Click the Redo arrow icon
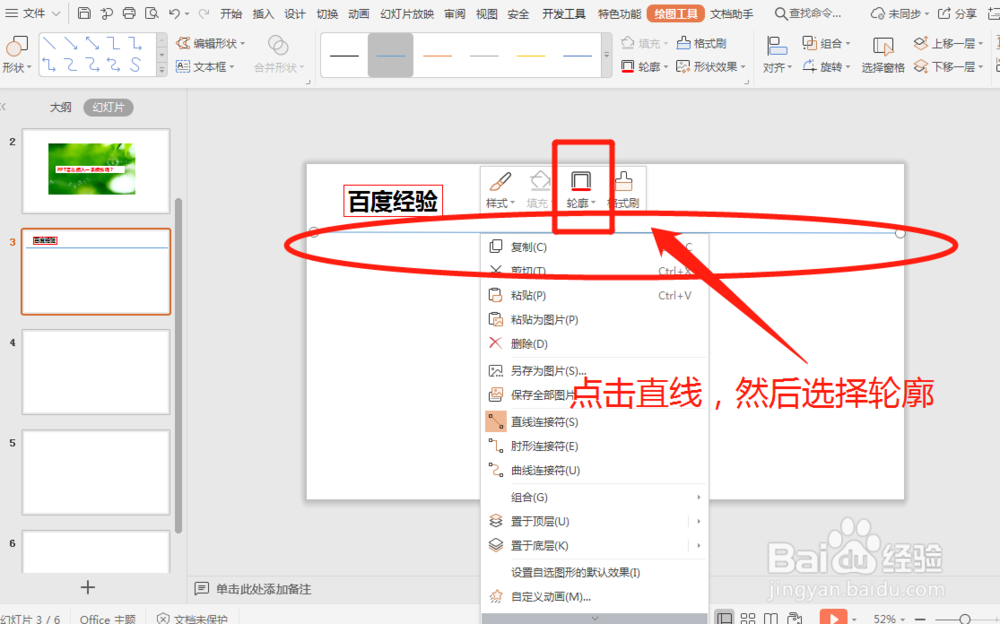Screen dimensions: 1000x624 [x=204, y=13]
